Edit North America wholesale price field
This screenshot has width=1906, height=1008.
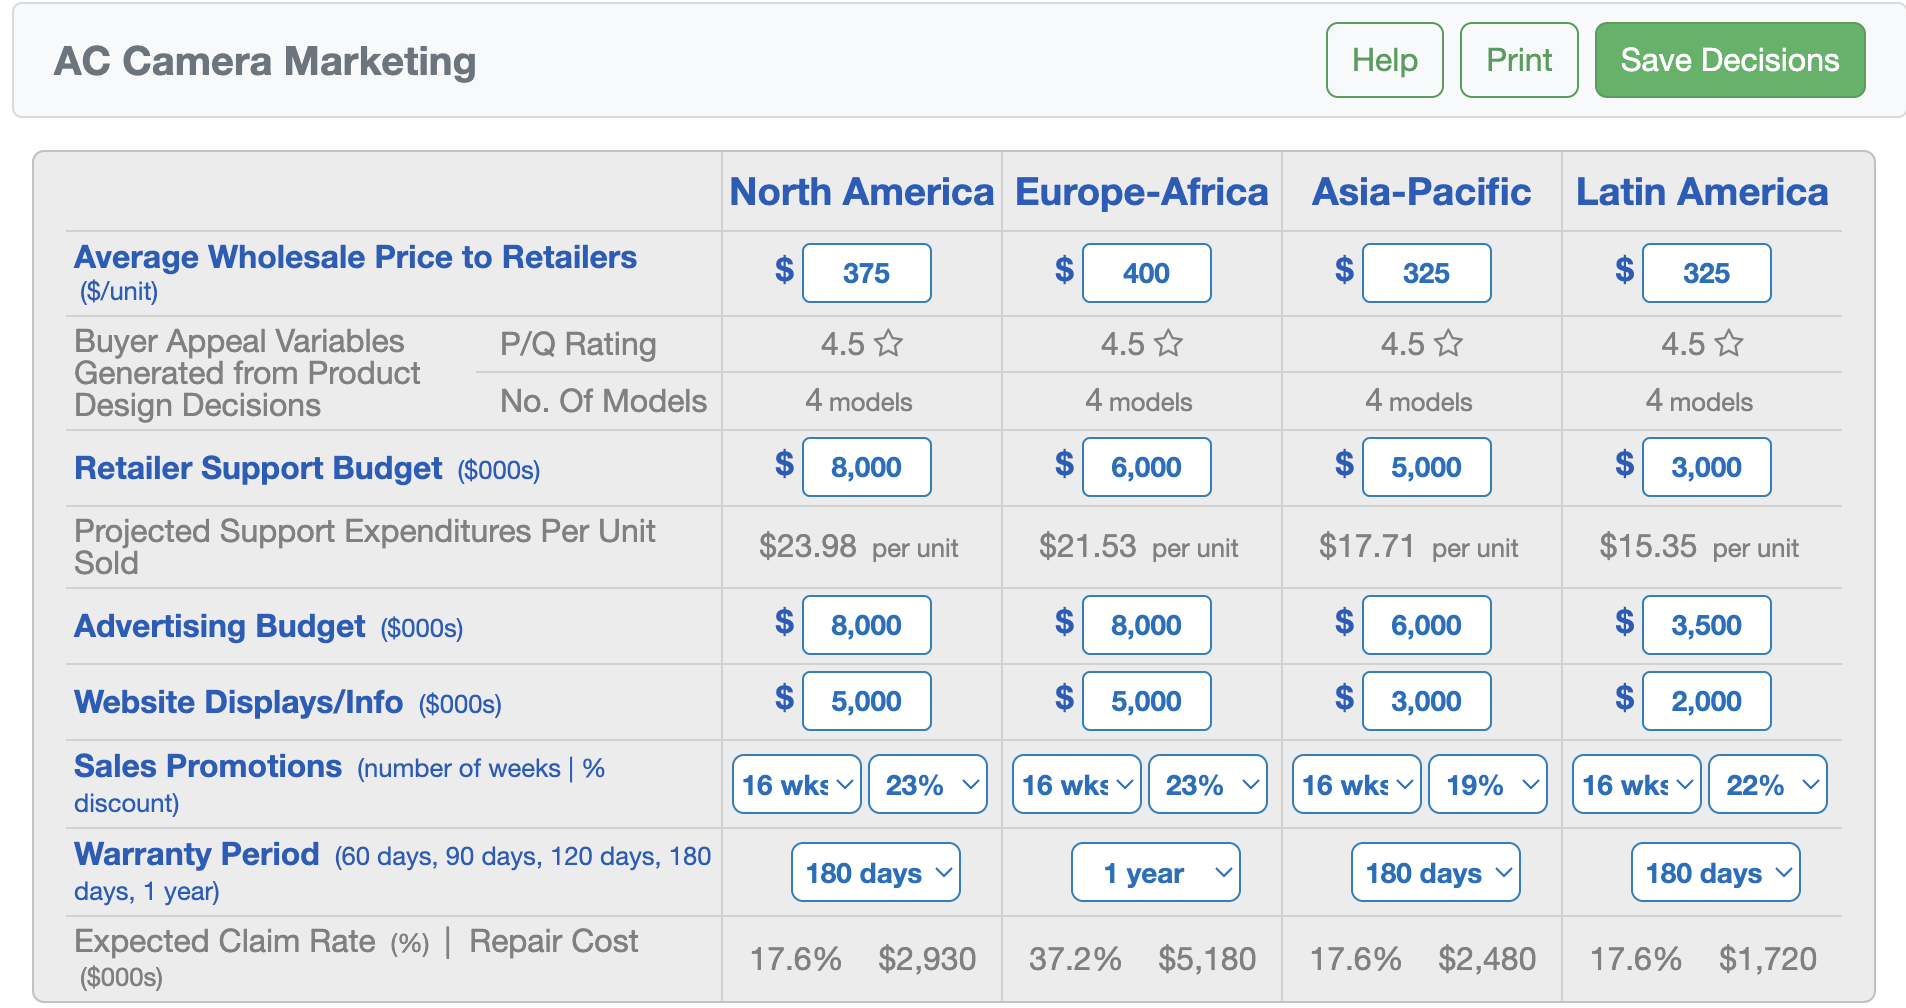pyautogui.click(x=866, y=273)
